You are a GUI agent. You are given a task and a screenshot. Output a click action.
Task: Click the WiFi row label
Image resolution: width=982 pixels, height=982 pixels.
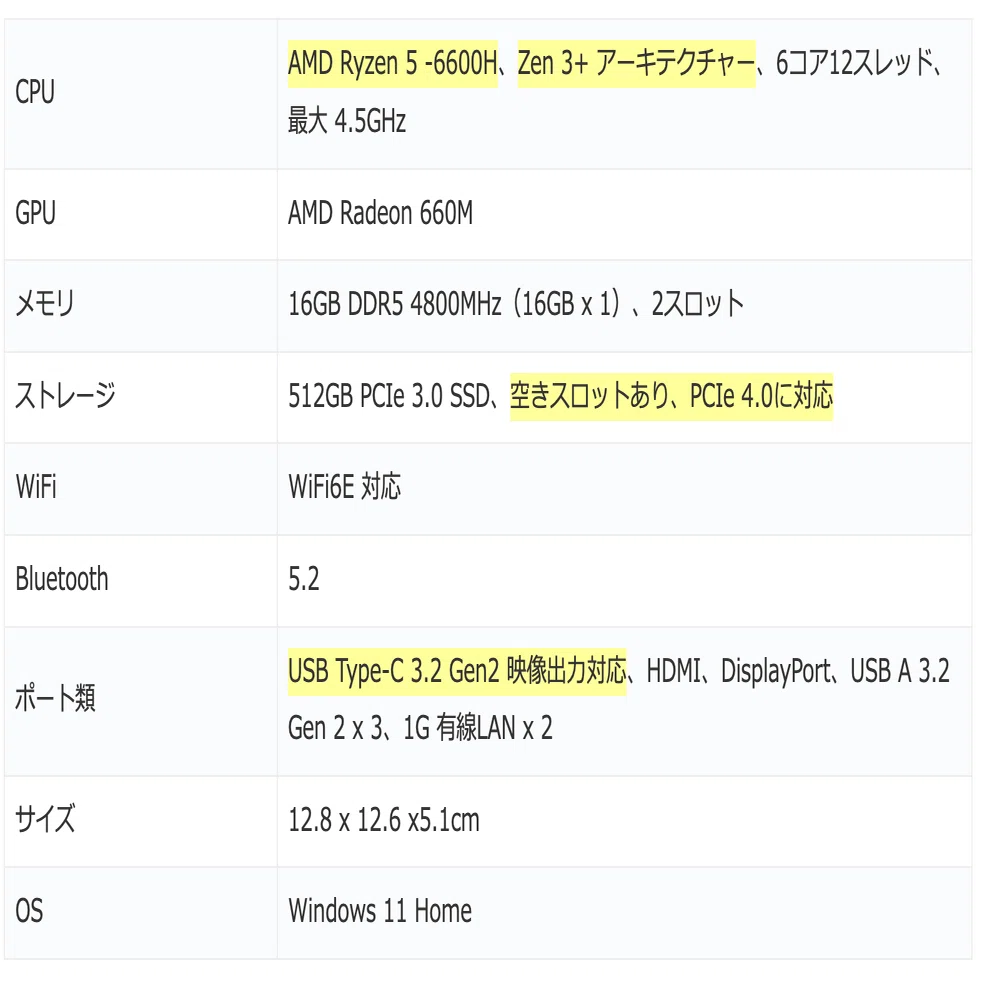(36, 487)
